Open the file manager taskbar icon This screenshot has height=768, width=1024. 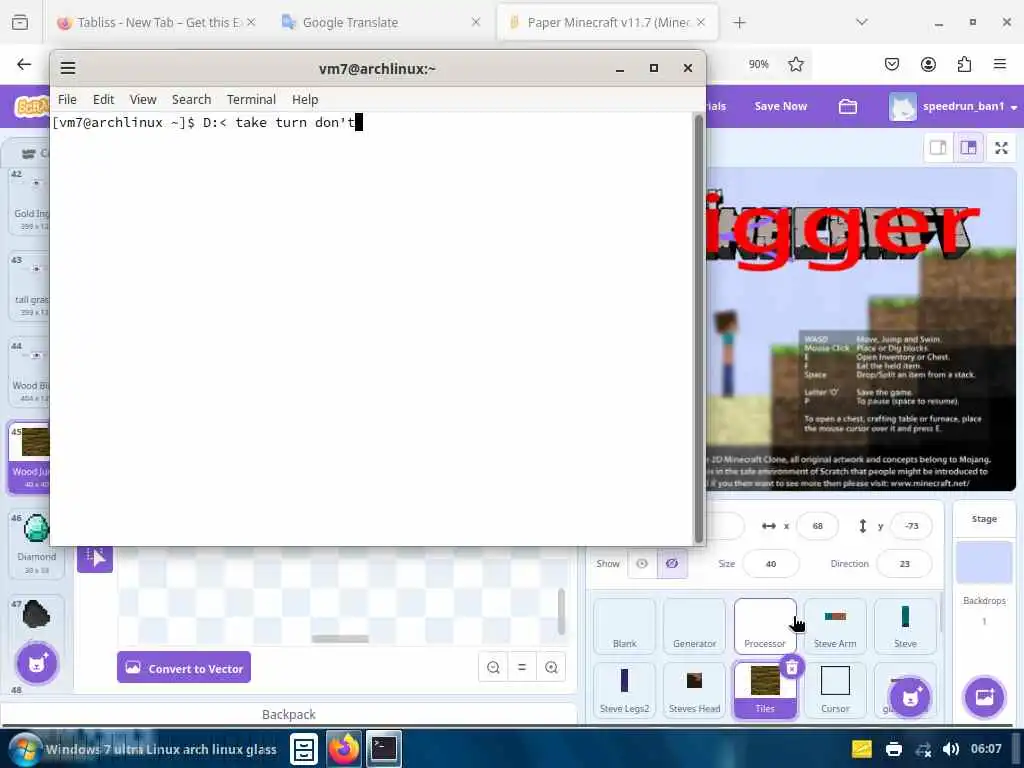[304, 749]
